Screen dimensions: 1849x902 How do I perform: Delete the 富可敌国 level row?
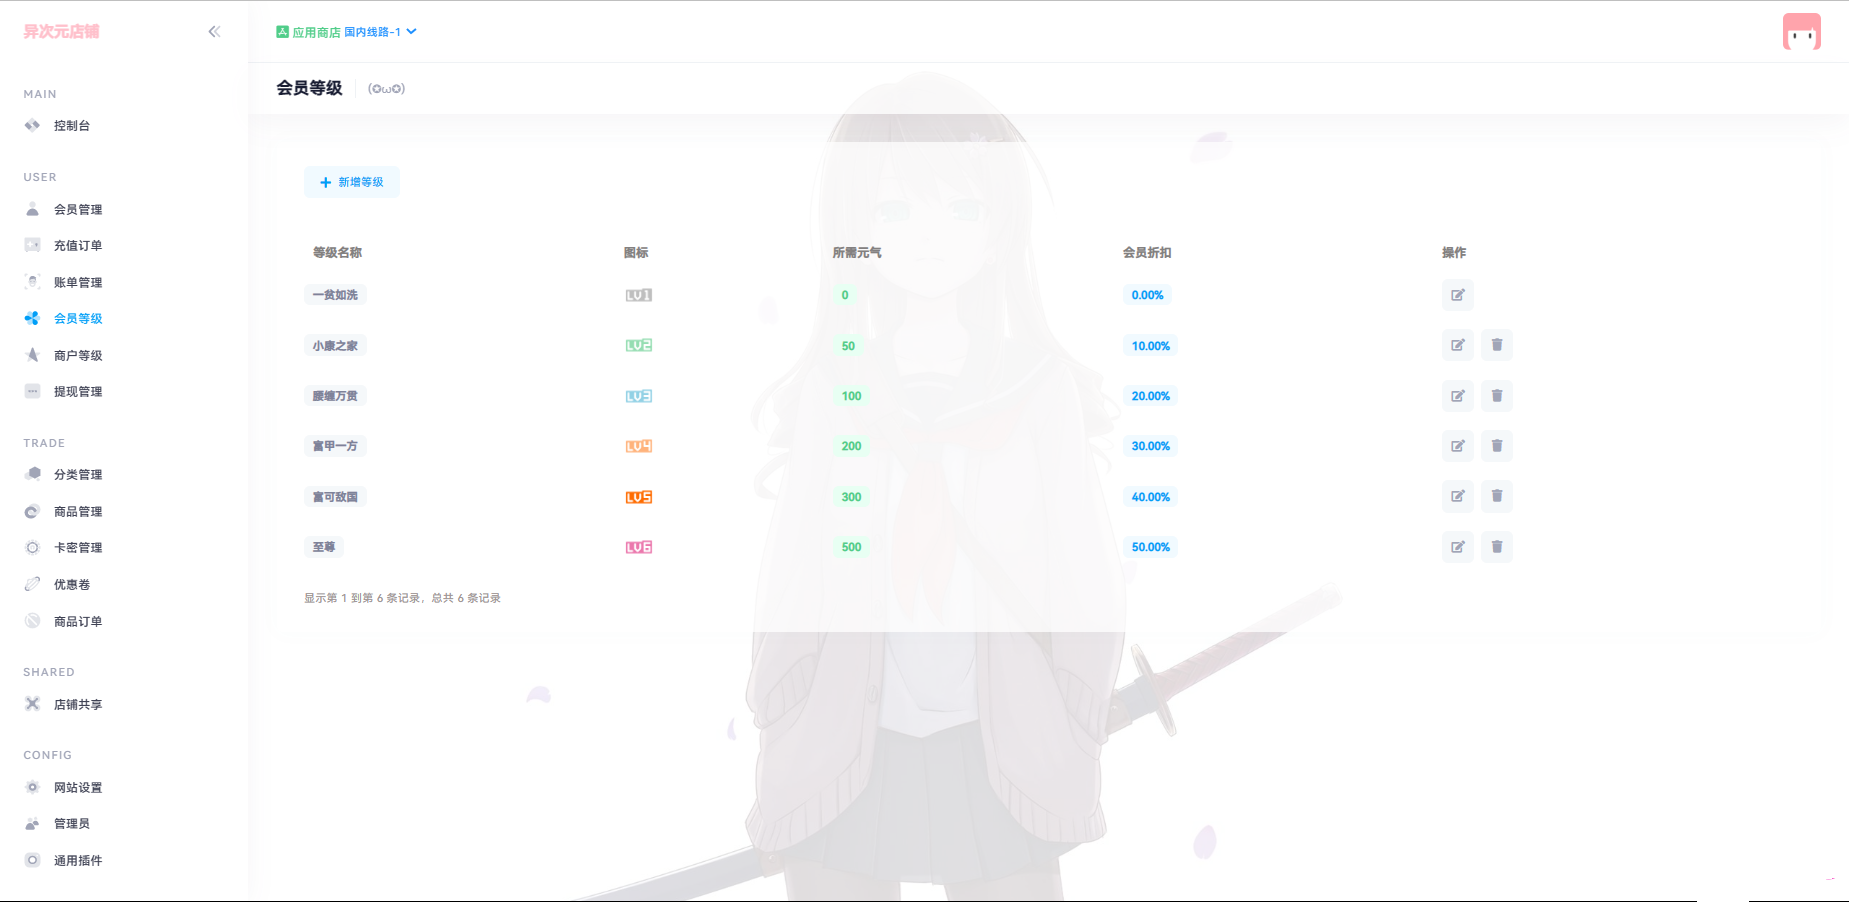click(1497, 496)
